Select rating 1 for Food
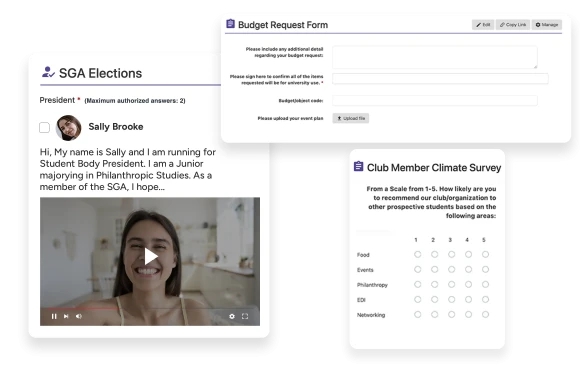580x380 pixels. pos(418,255)
